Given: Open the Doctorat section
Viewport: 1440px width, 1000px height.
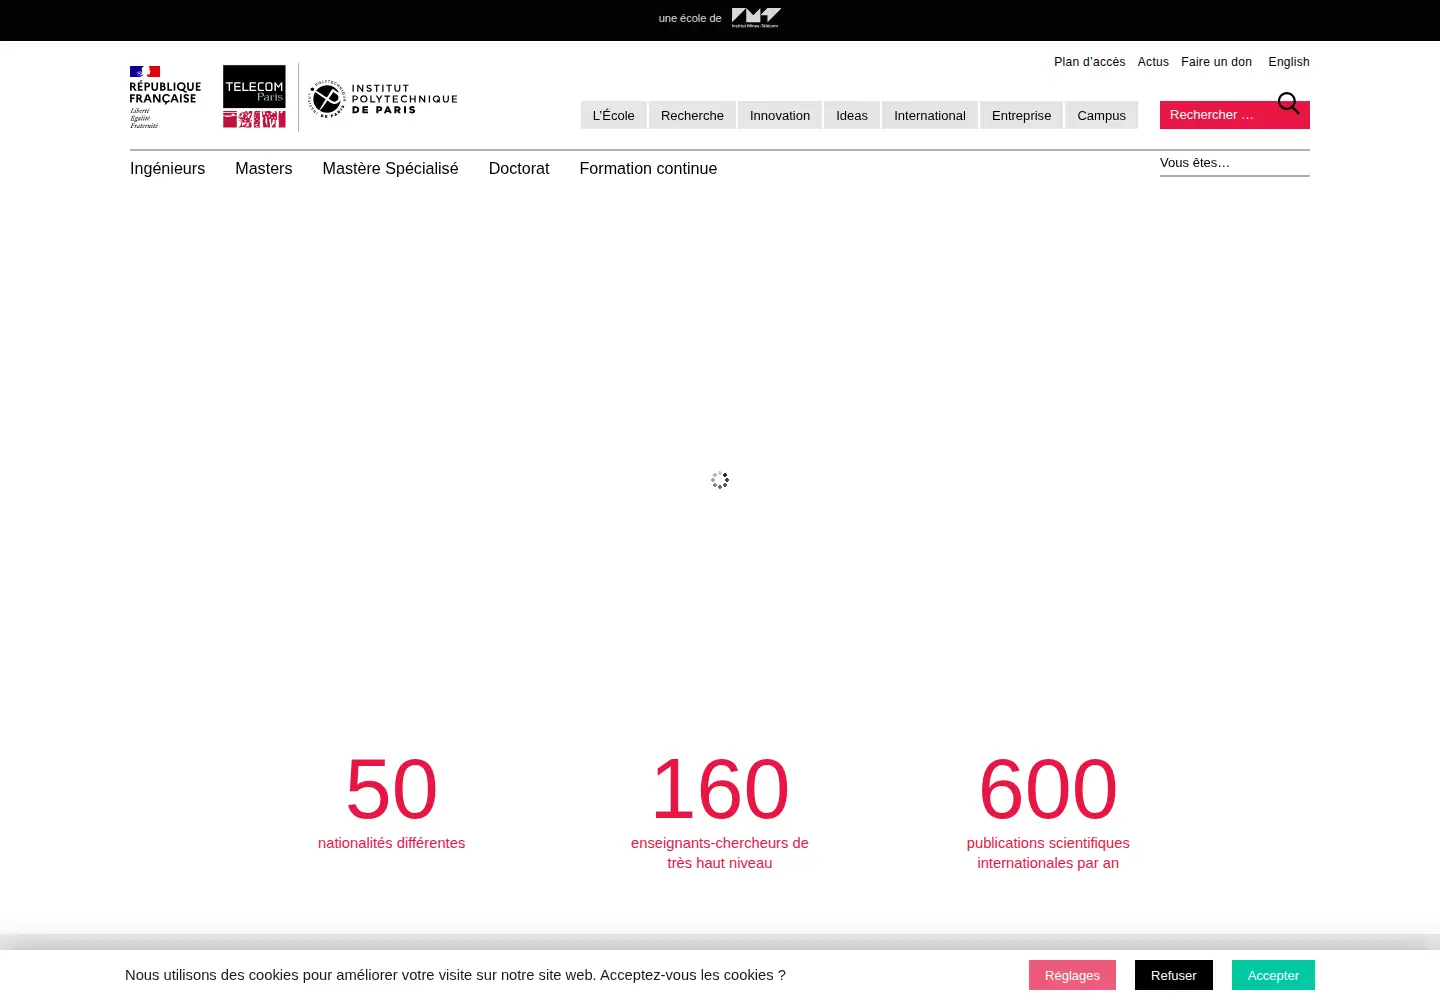Looking at the screenshot, I should coord(519,169).
